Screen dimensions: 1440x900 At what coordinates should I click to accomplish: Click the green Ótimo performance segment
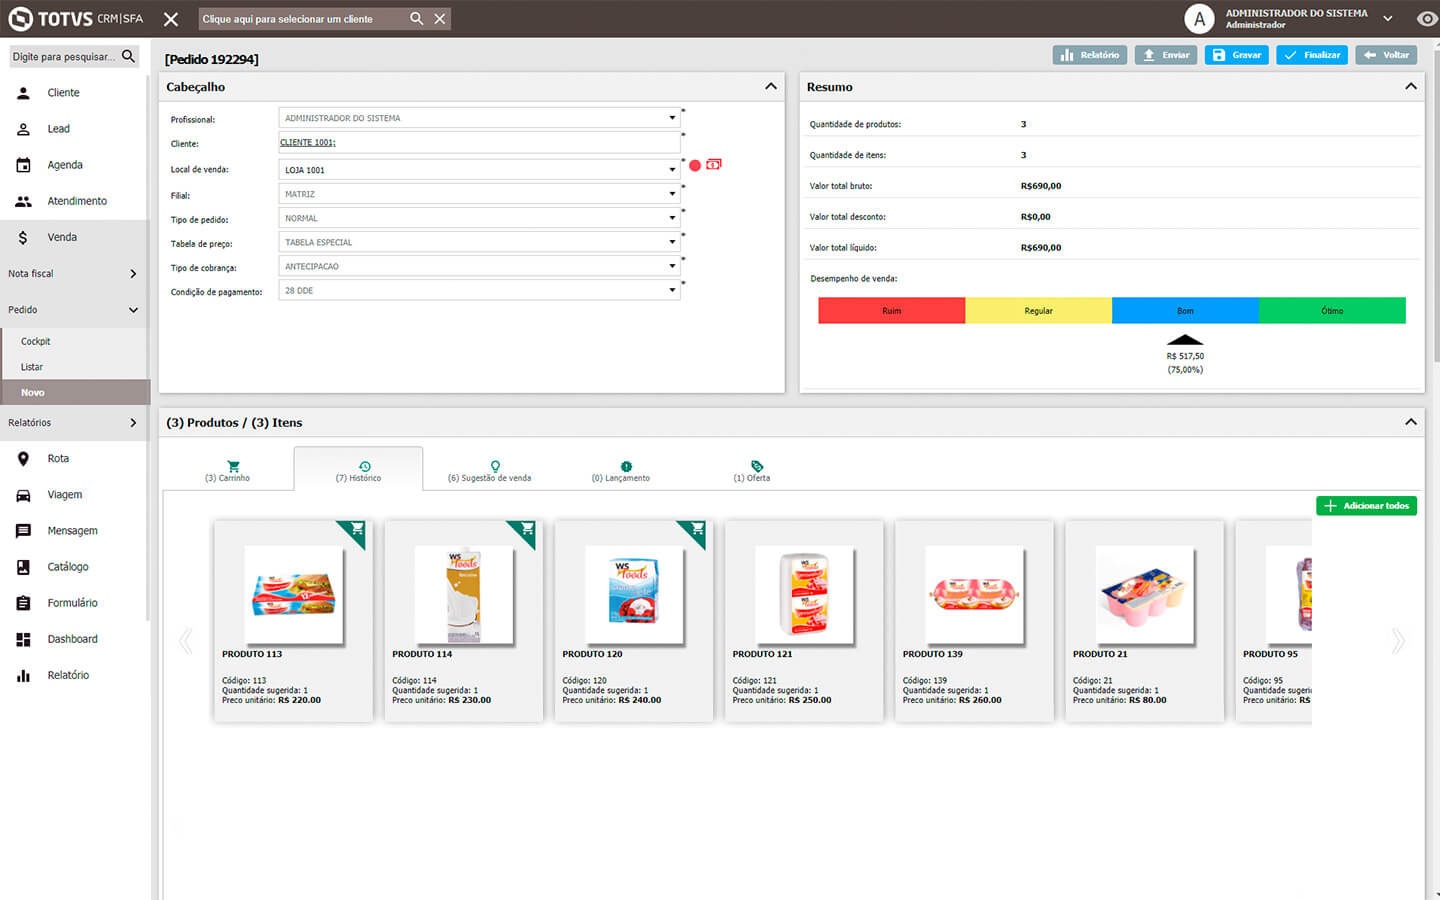(x=1332, y=311)
